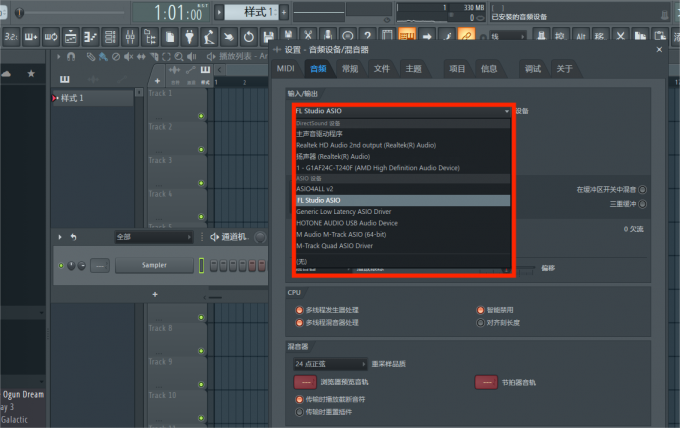The image size is (680, 428).
Task: Toggle the magnet snap icon in the playlist toolbar
Action: pos(71,56)
